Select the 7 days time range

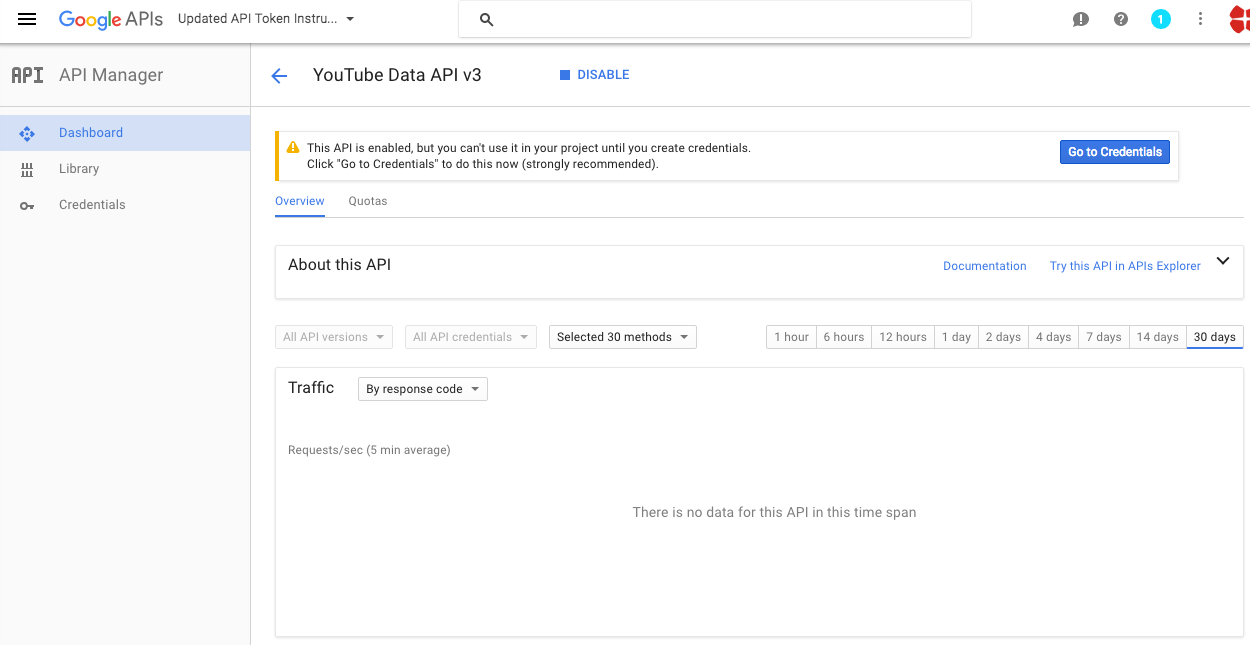coord(1103,337)
